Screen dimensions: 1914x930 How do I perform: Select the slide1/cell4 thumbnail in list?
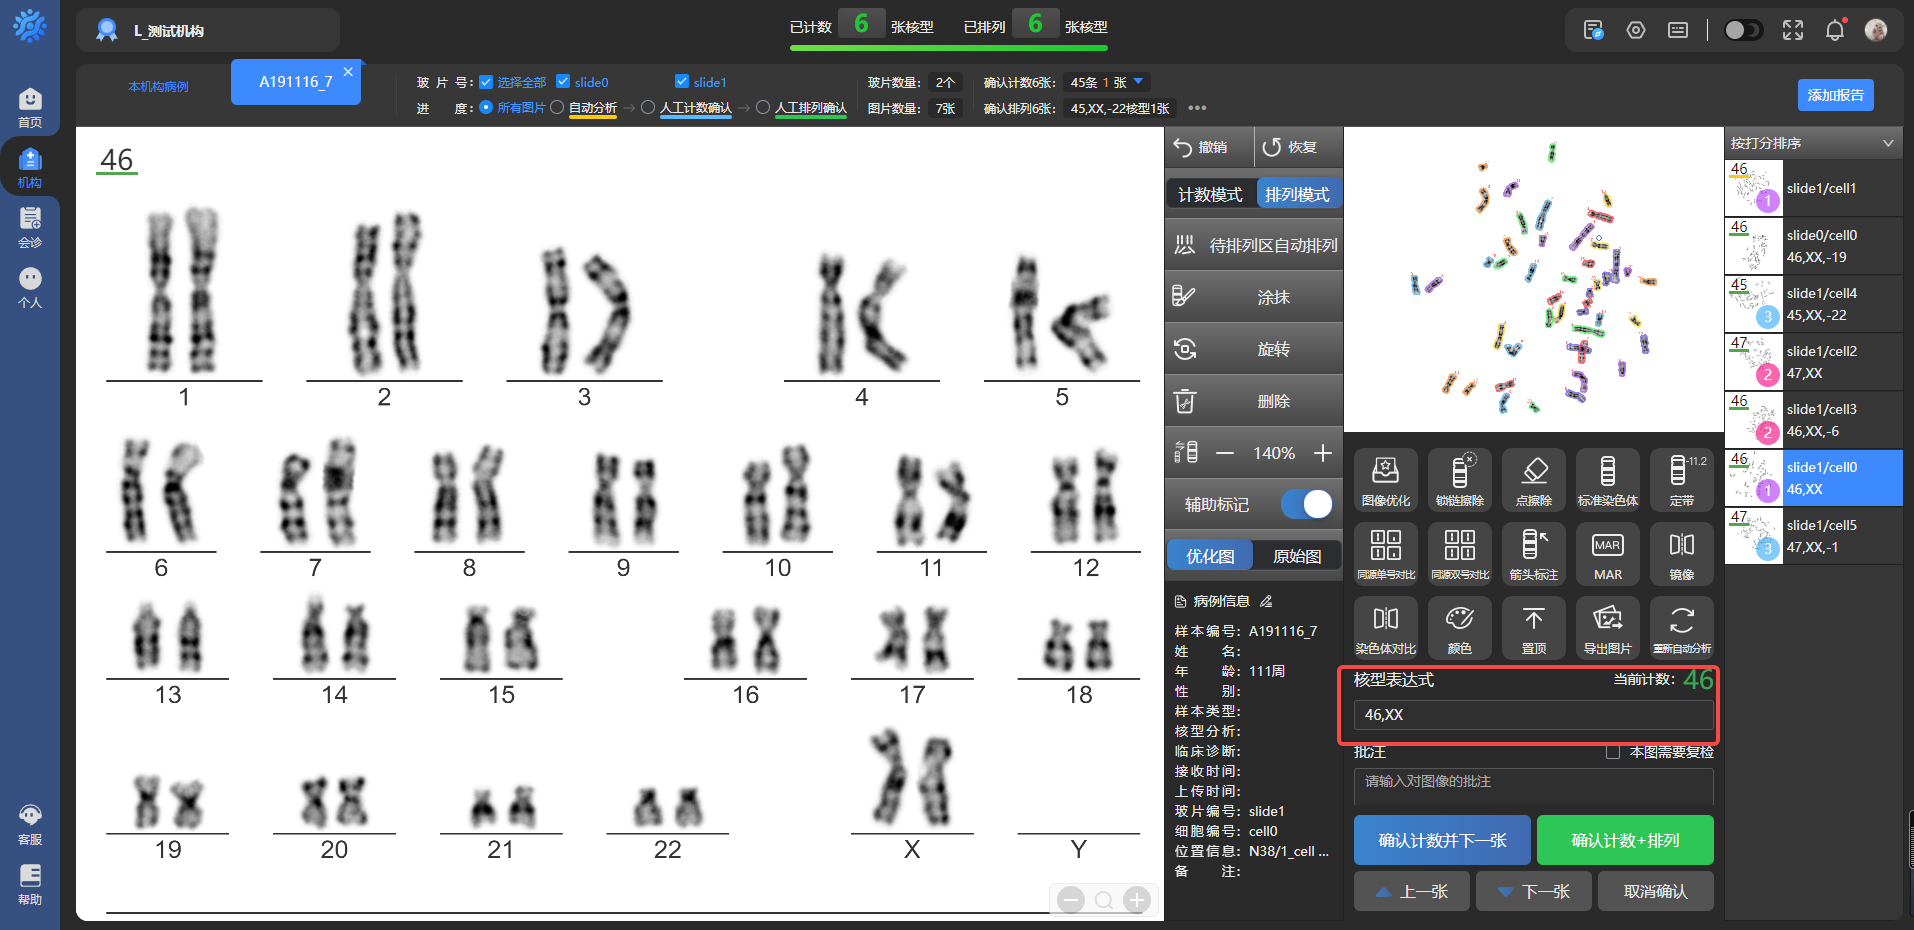(x=1813, y=304)
